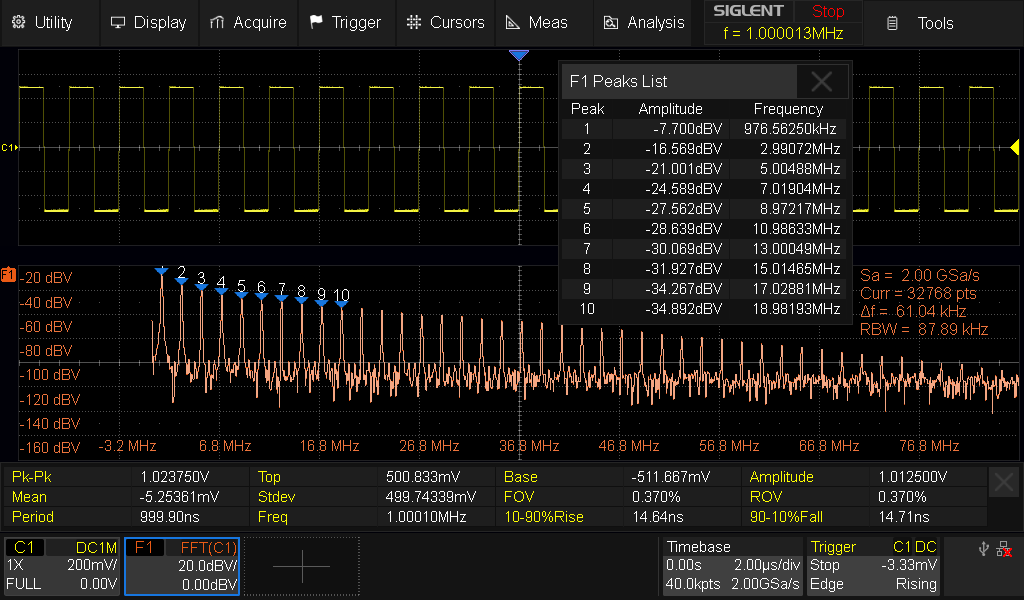Click the USB network status icon
The image size is (1024, 600).
(983, 549)
